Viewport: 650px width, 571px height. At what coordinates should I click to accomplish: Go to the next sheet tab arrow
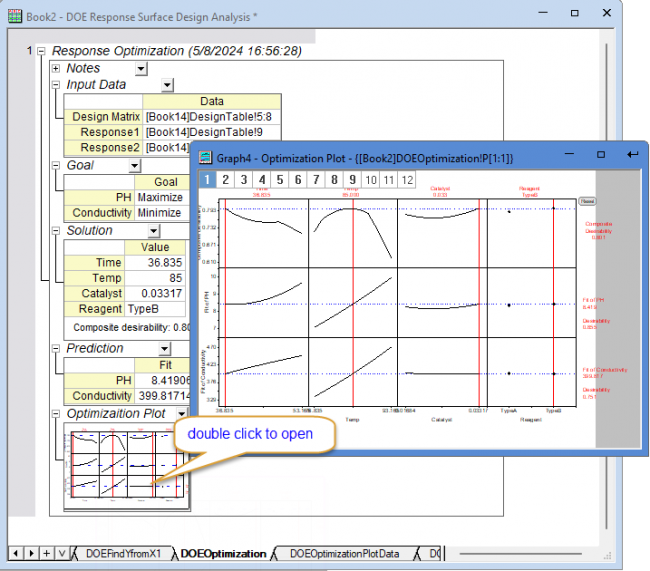click(31, 553)
